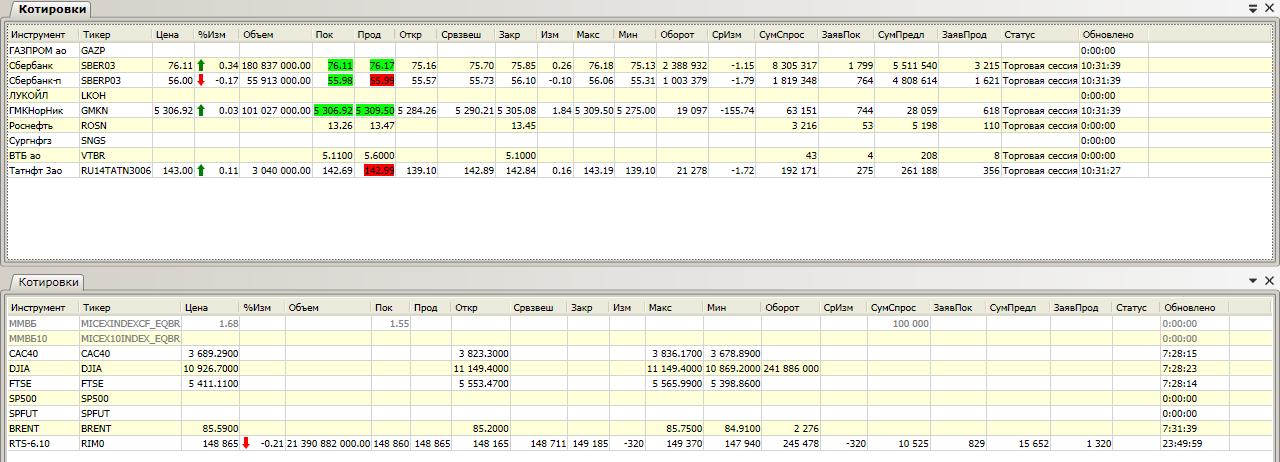Screen dimensions: 1280x462
Task: Click the red down arrow in Сбербанк-п row
Action: 201,80
